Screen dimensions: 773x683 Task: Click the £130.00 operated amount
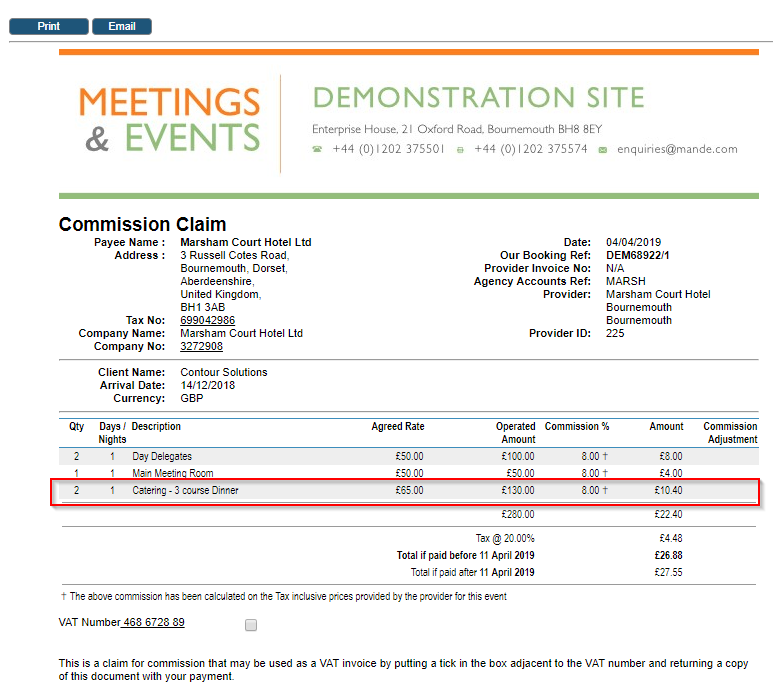[518, 490]
